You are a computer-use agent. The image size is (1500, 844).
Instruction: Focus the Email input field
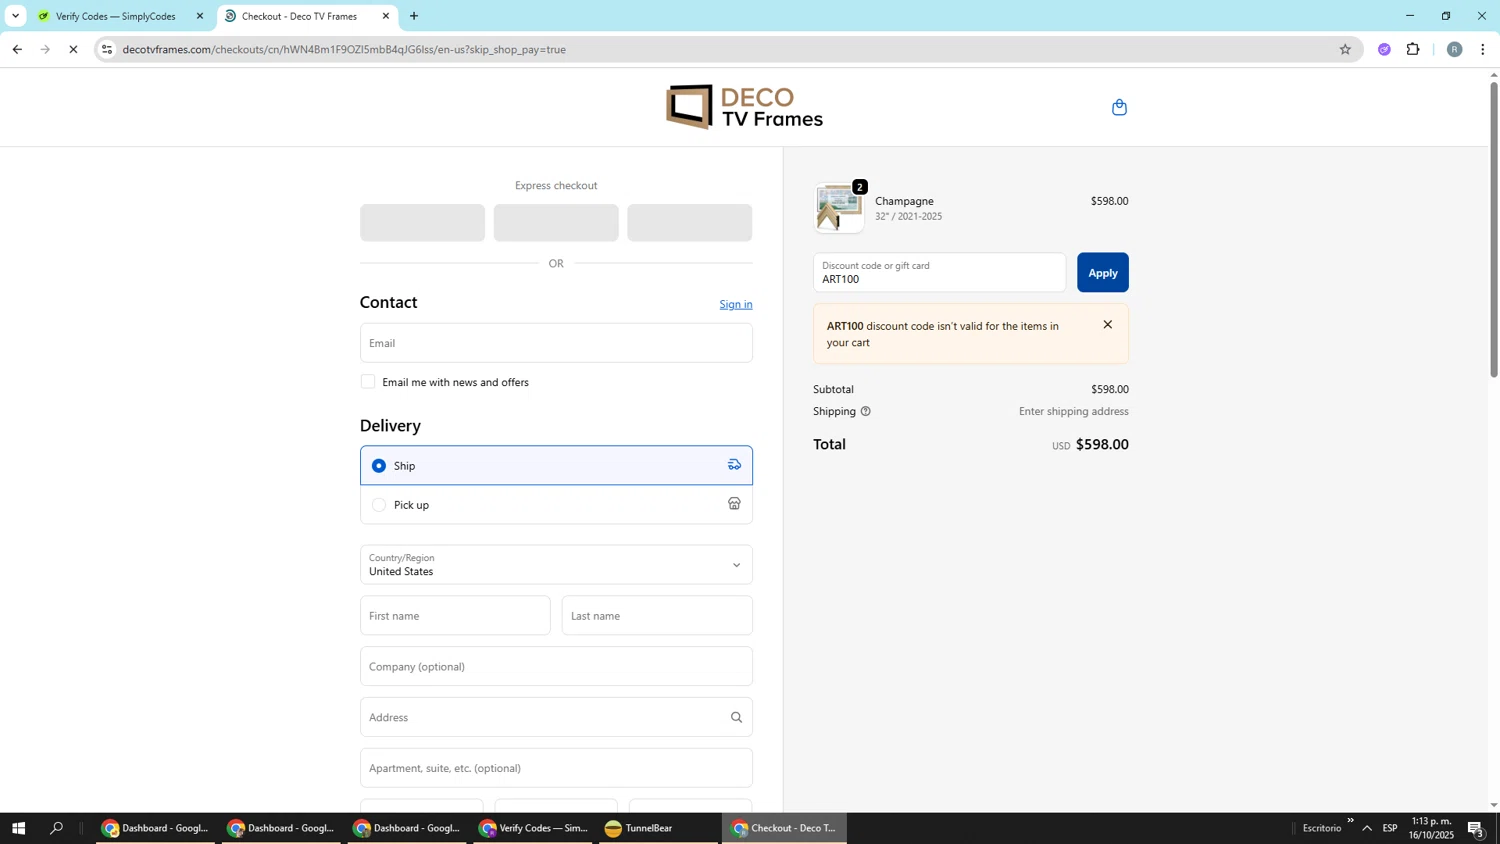coord(556,343)
